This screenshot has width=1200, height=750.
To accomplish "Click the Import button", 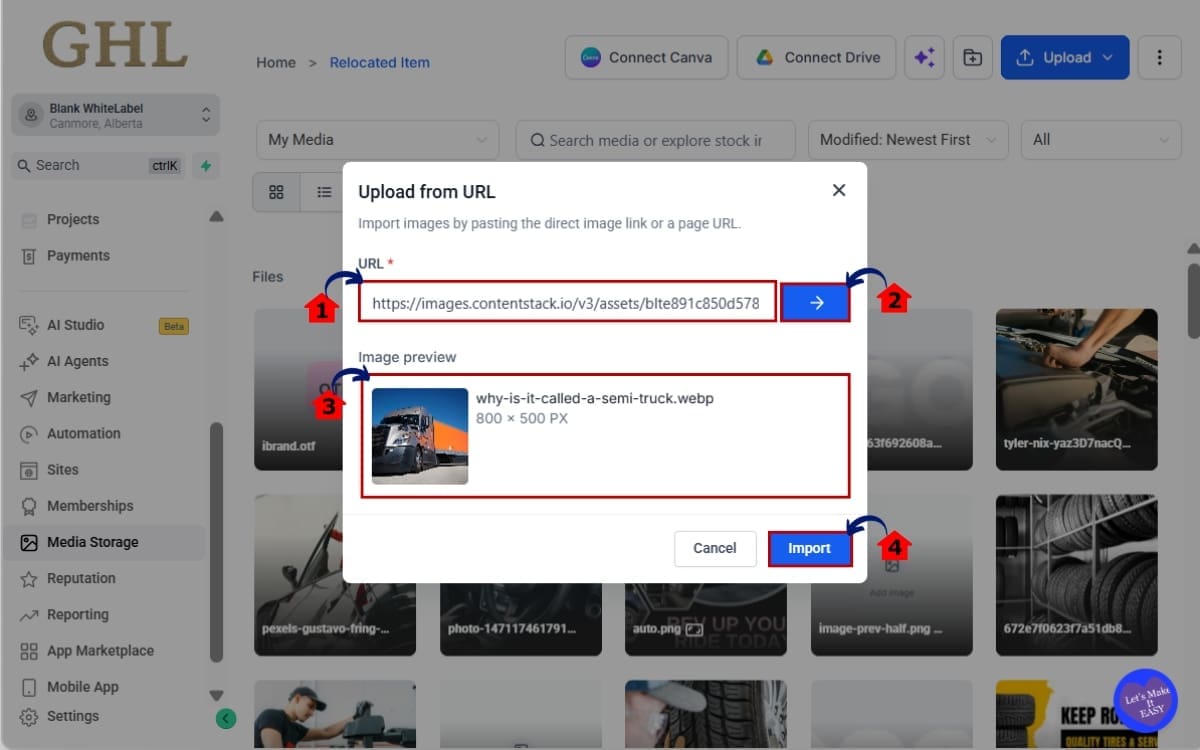I will pyautogui.click(x=809, y=549).
